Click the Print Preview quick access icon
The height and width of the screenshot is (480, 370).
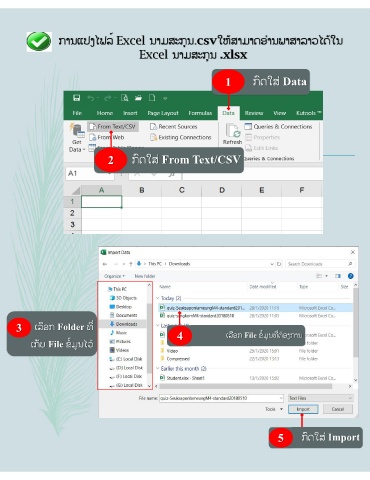[125, 98]
